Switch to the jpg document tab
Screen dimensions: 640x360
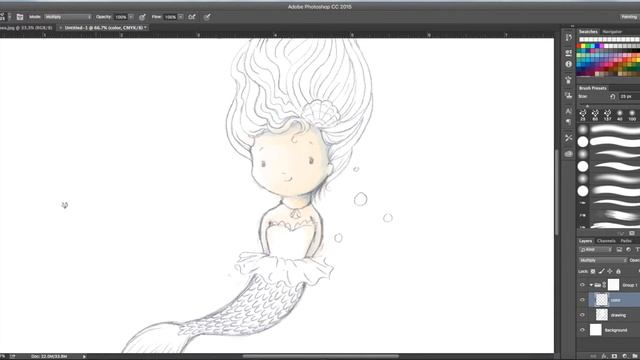coord(26,28)
